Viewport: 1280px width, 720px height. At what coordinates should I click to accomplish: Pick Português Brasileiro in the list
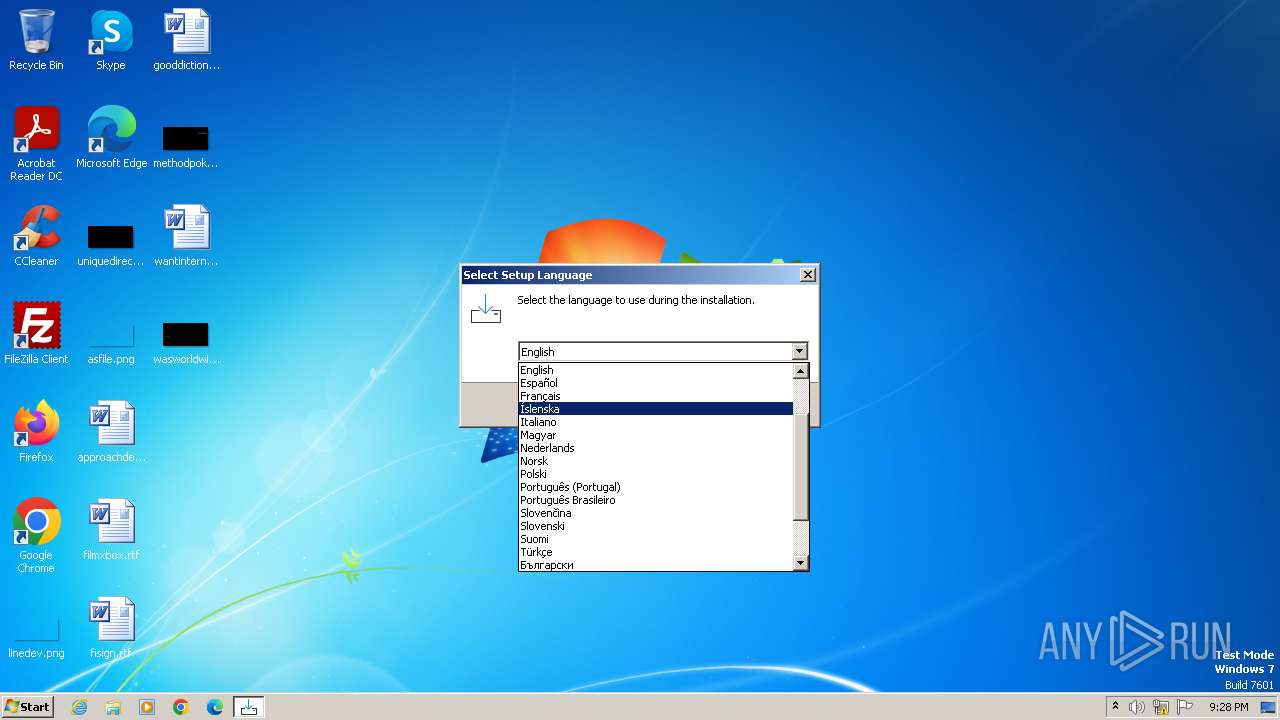point(655,500)
